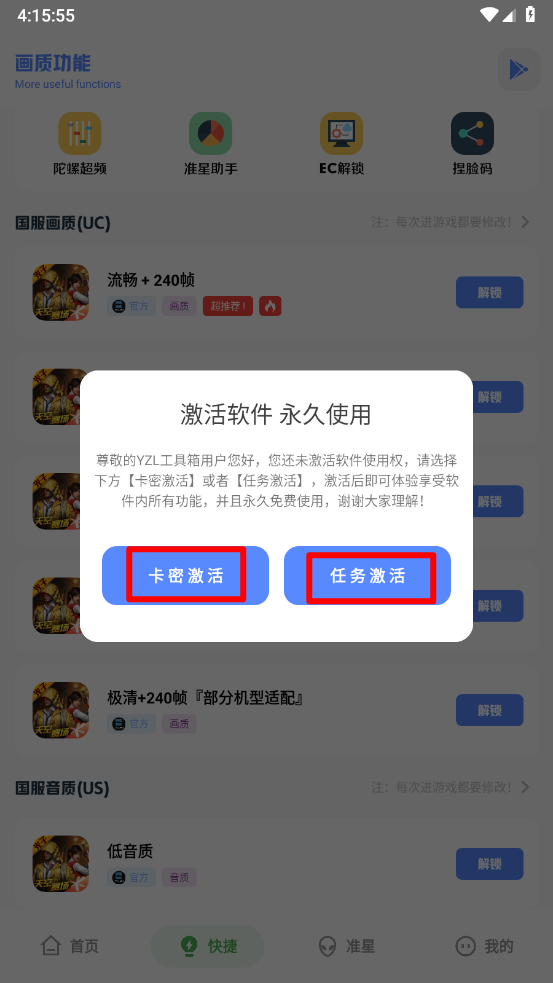
Task: Tap the 低音质 game thumbnail
Action: [x=61, y=864]
